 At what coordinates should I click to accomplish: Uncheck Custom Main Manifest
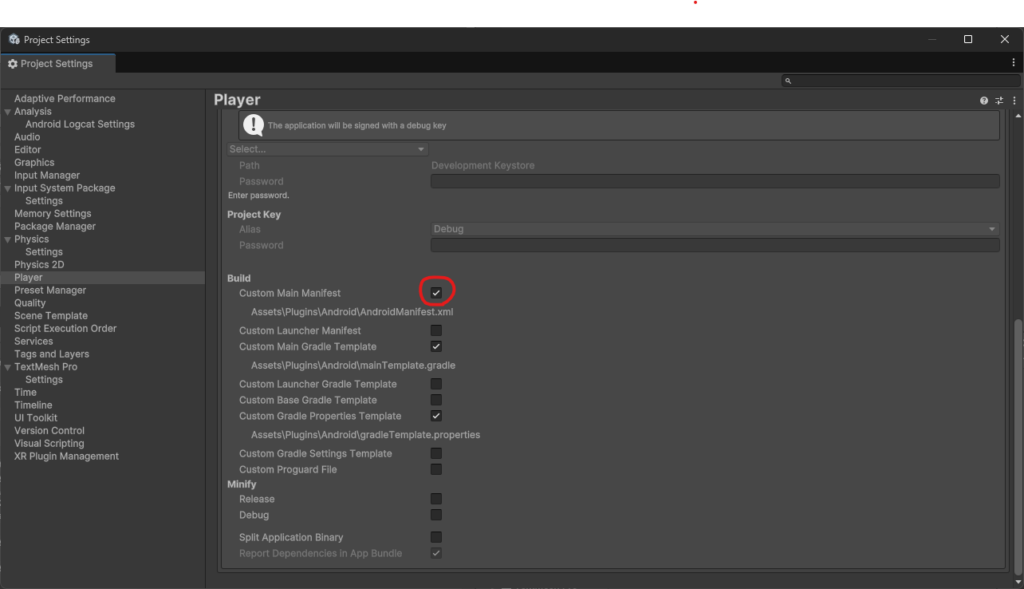[436, 293]
